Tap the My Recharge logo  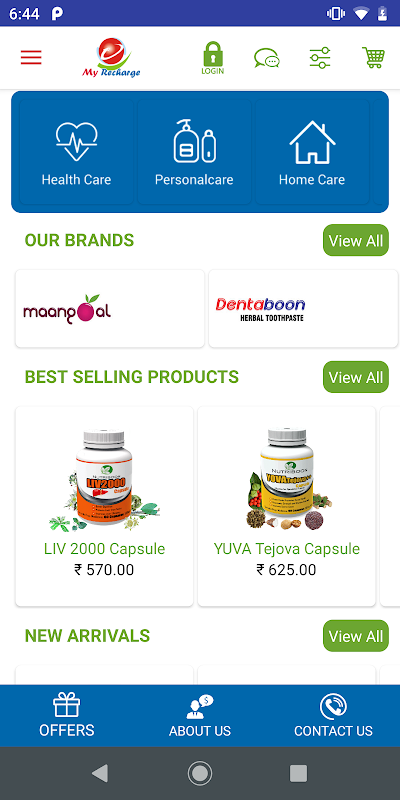tap(111, 58)
